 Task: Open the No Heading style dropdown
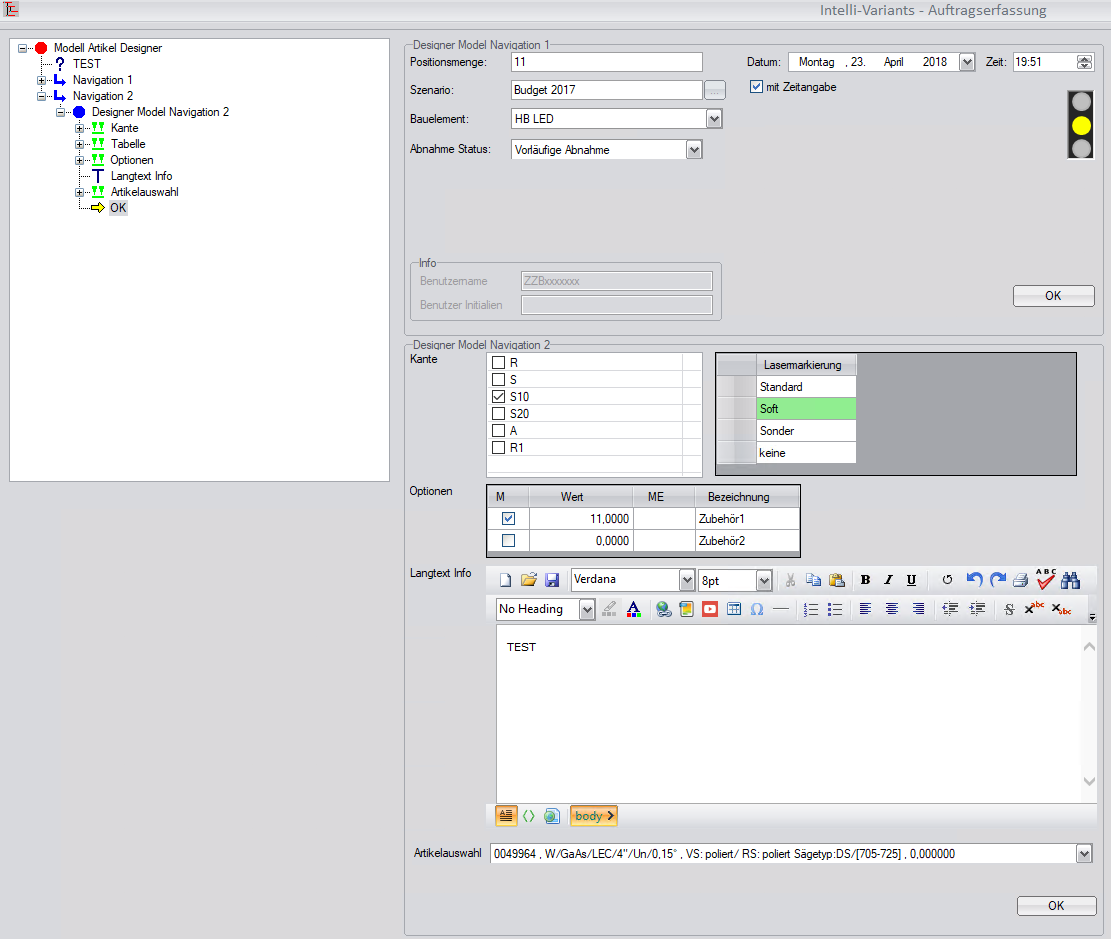(x=587, y=609)
